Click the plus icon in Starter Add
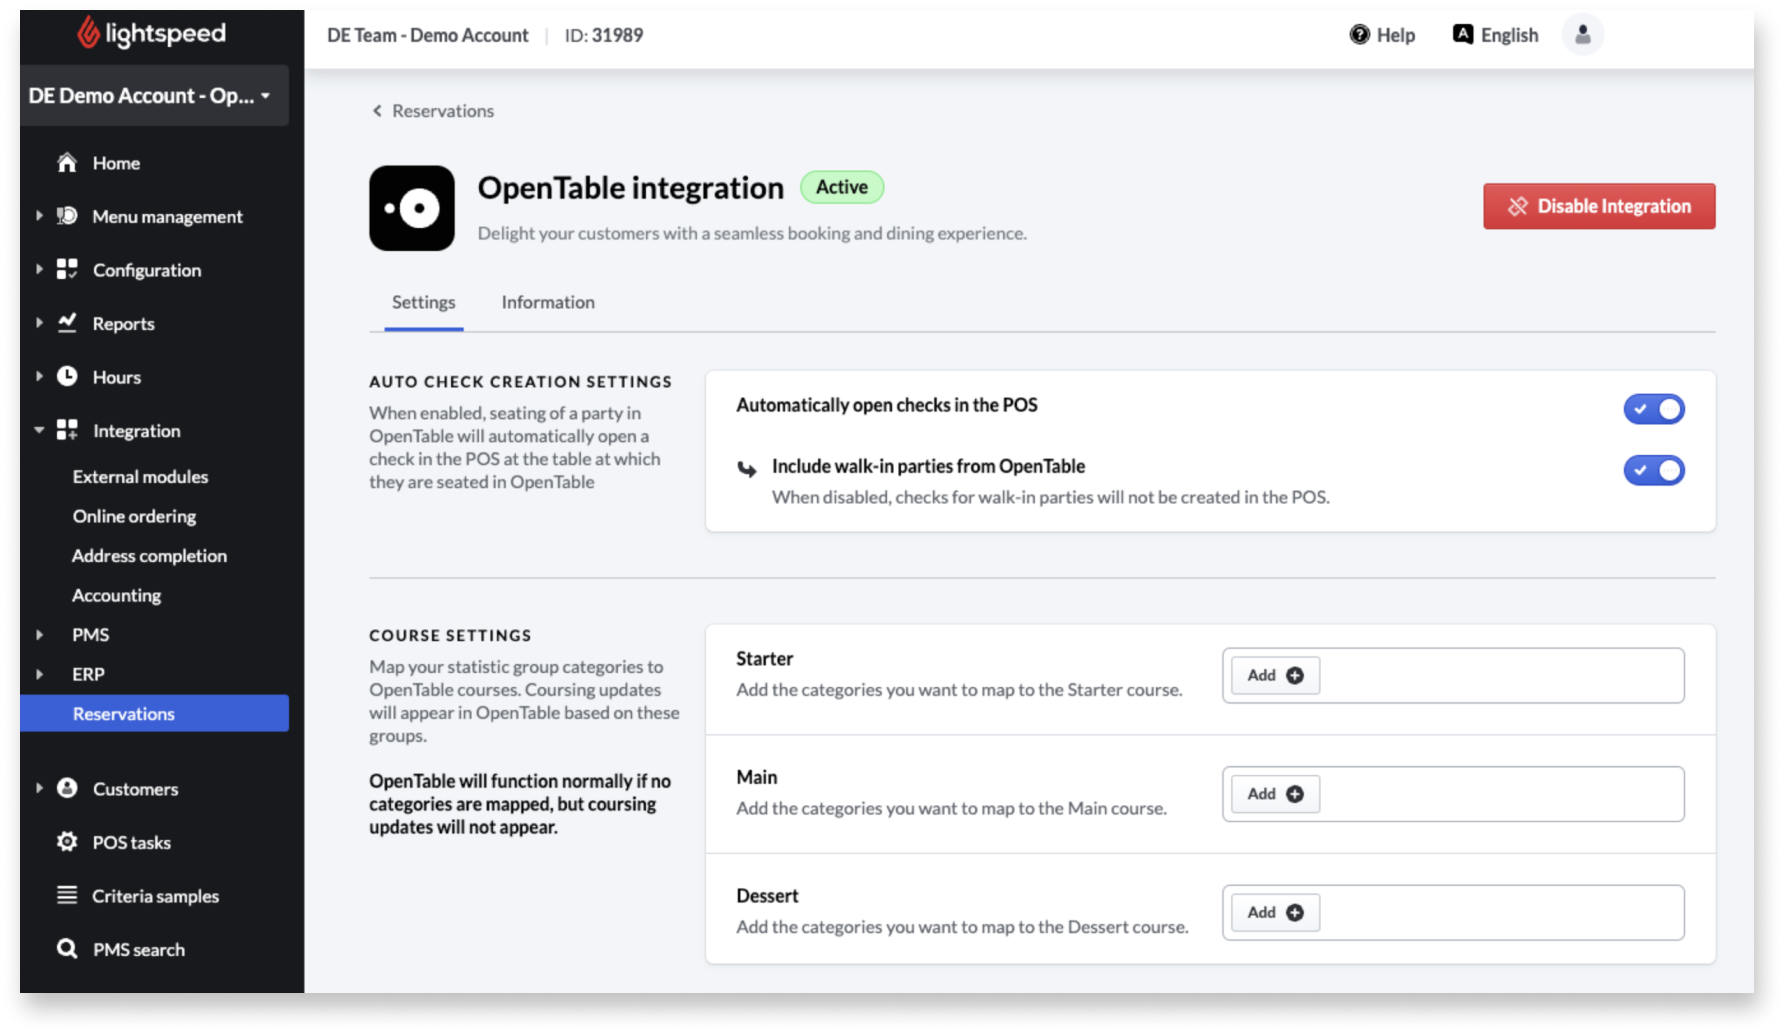The height and width of the screenshot is (1033, 1784). [x=1295, y=676]
